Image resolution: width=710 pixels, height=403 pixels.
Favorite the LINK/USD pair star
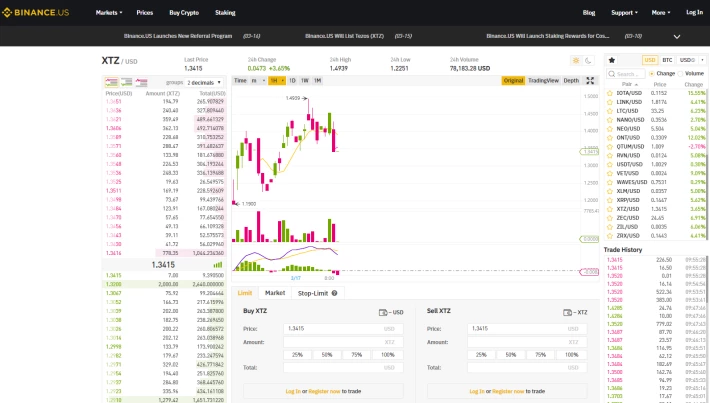610,102
